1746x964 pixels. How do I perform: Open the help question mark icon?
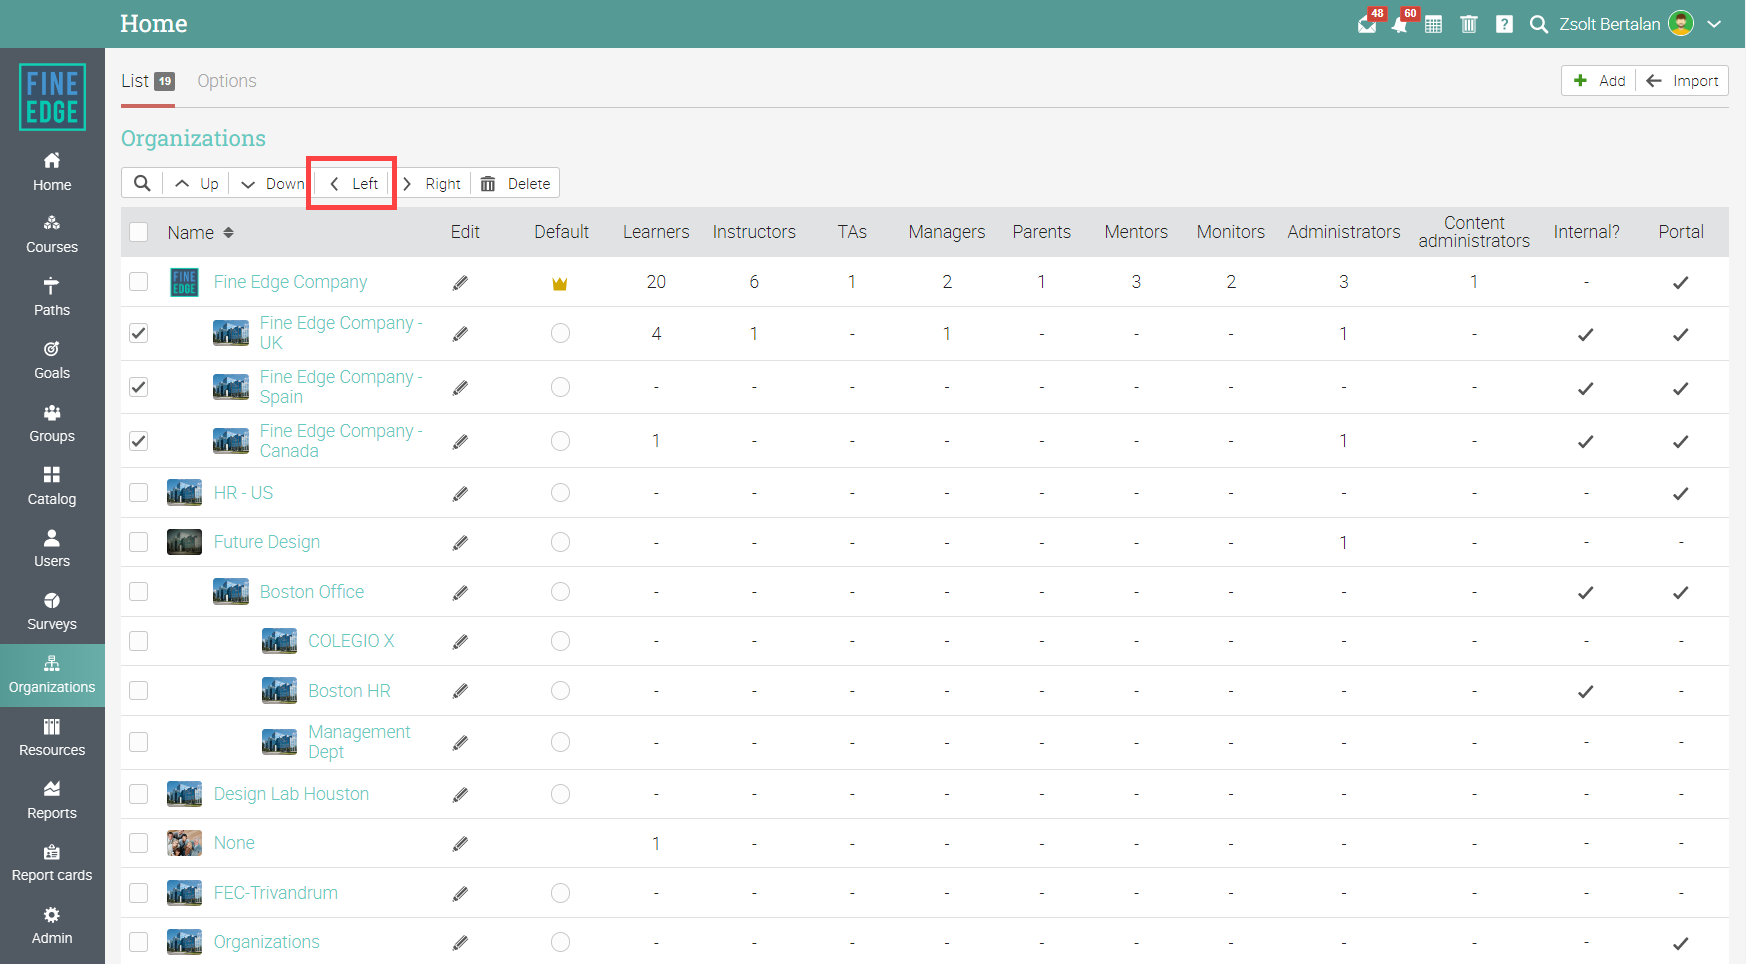pos(1504,24)
